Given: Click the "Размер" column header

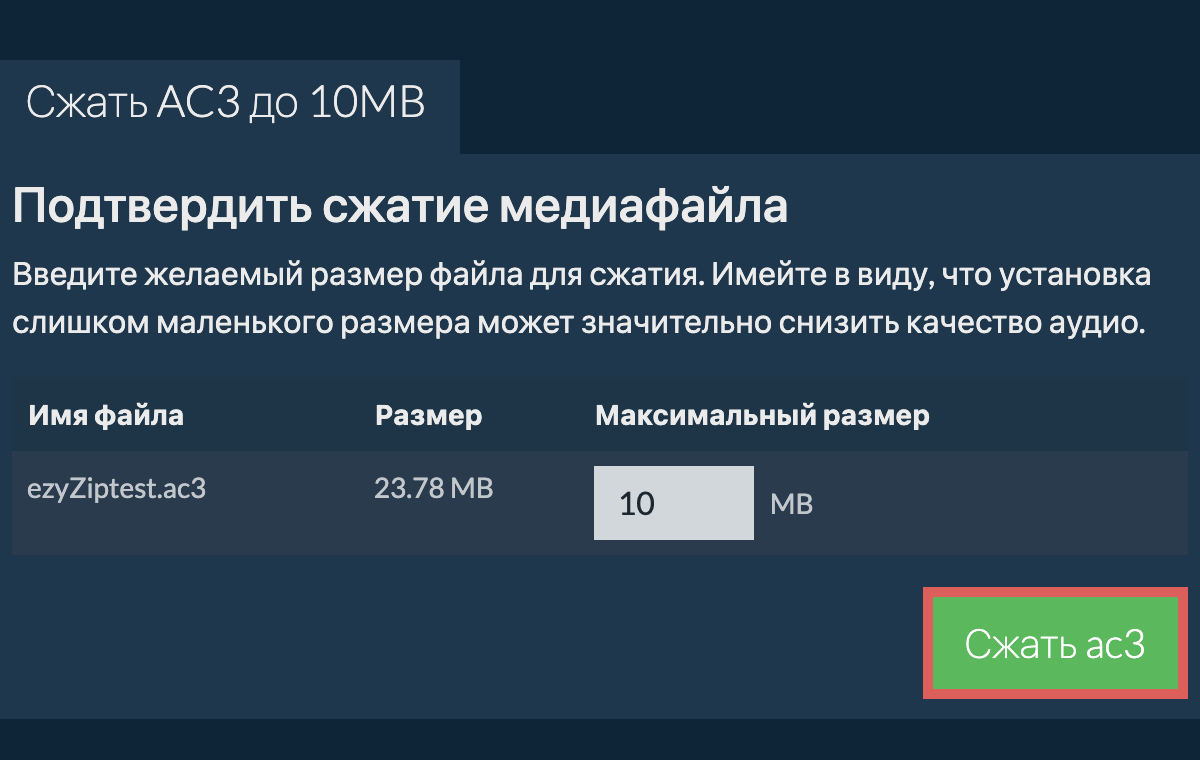Looking at the screenshot, I should [x=428, y=415].
